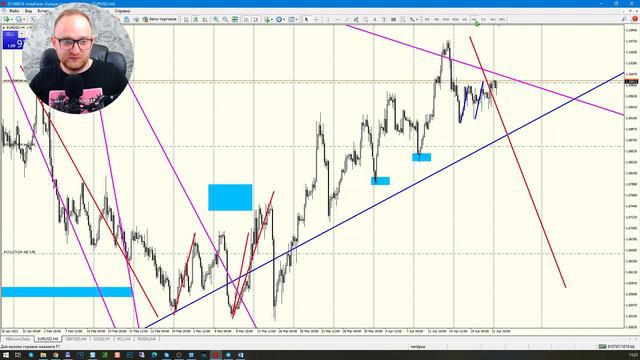640x360 pixels.
Task: Expand the Periods dropdown arrow
Action: click(x=284, y=19)
